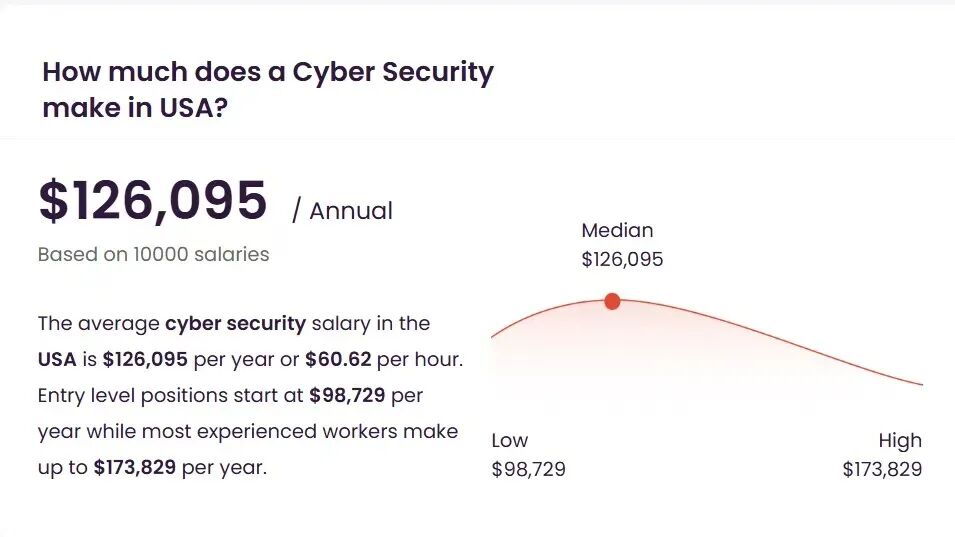Click the "/ Annual" period label
The width and height of the screenshot is (955, 537).
[343, 211]
